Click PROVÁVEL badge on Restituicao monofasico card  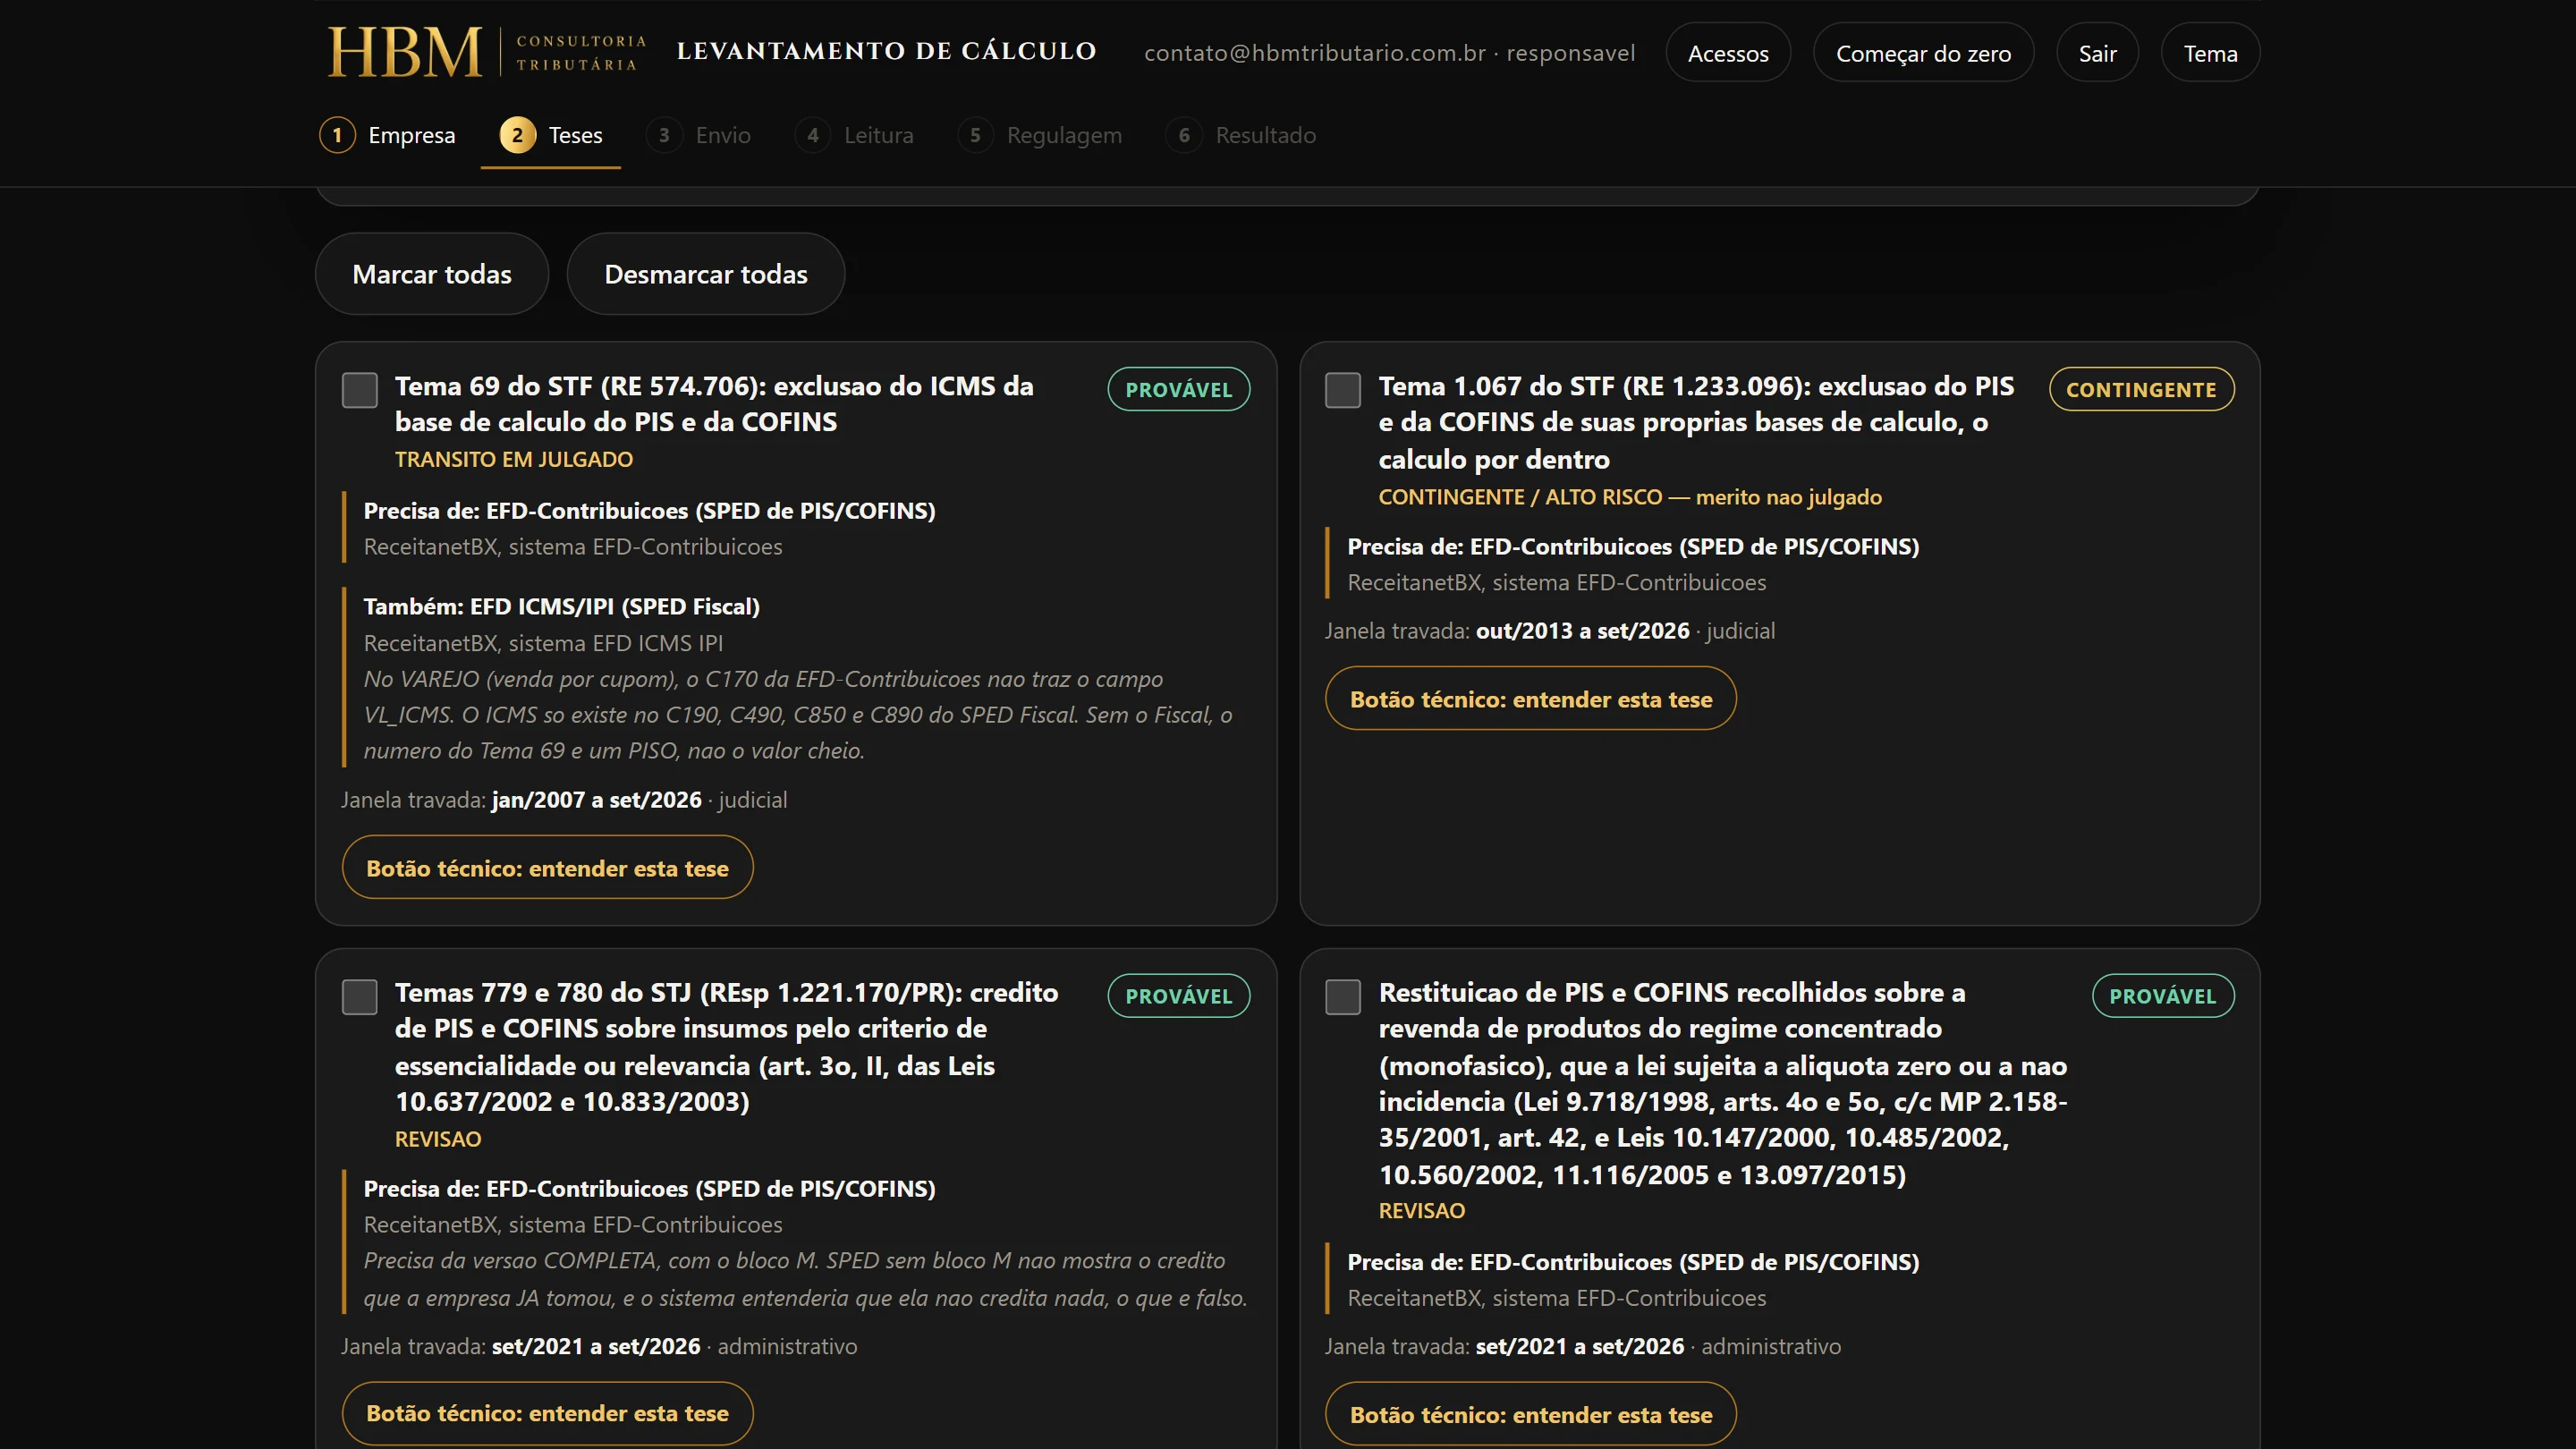click(2163, 995)
